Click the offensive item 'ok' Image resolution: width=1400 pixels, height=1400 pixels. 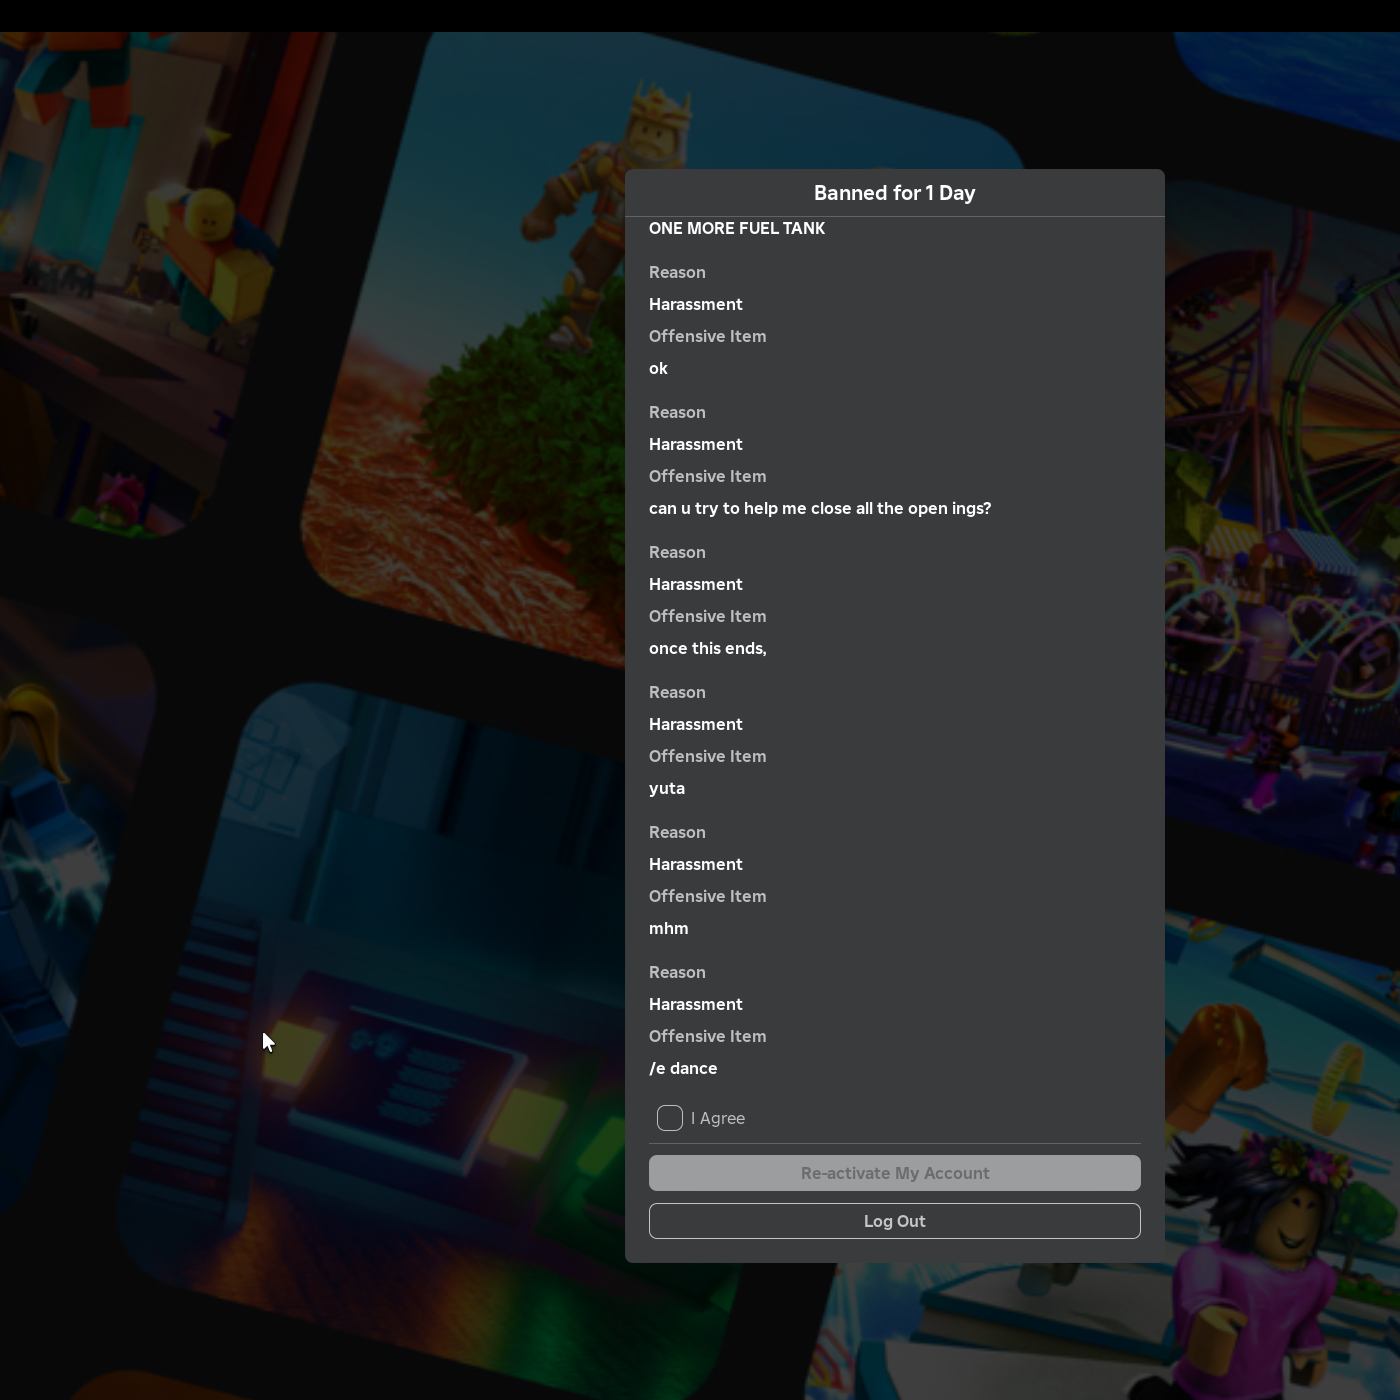click(x=658, y=368)
